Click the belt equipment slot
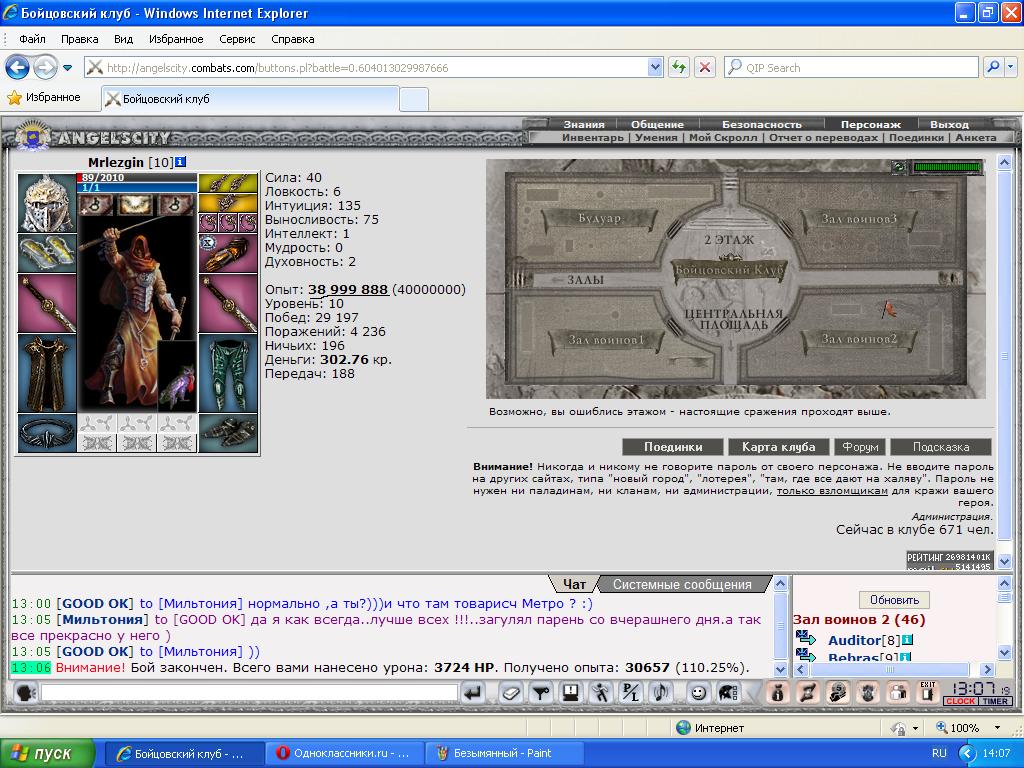 pos(46,433)
